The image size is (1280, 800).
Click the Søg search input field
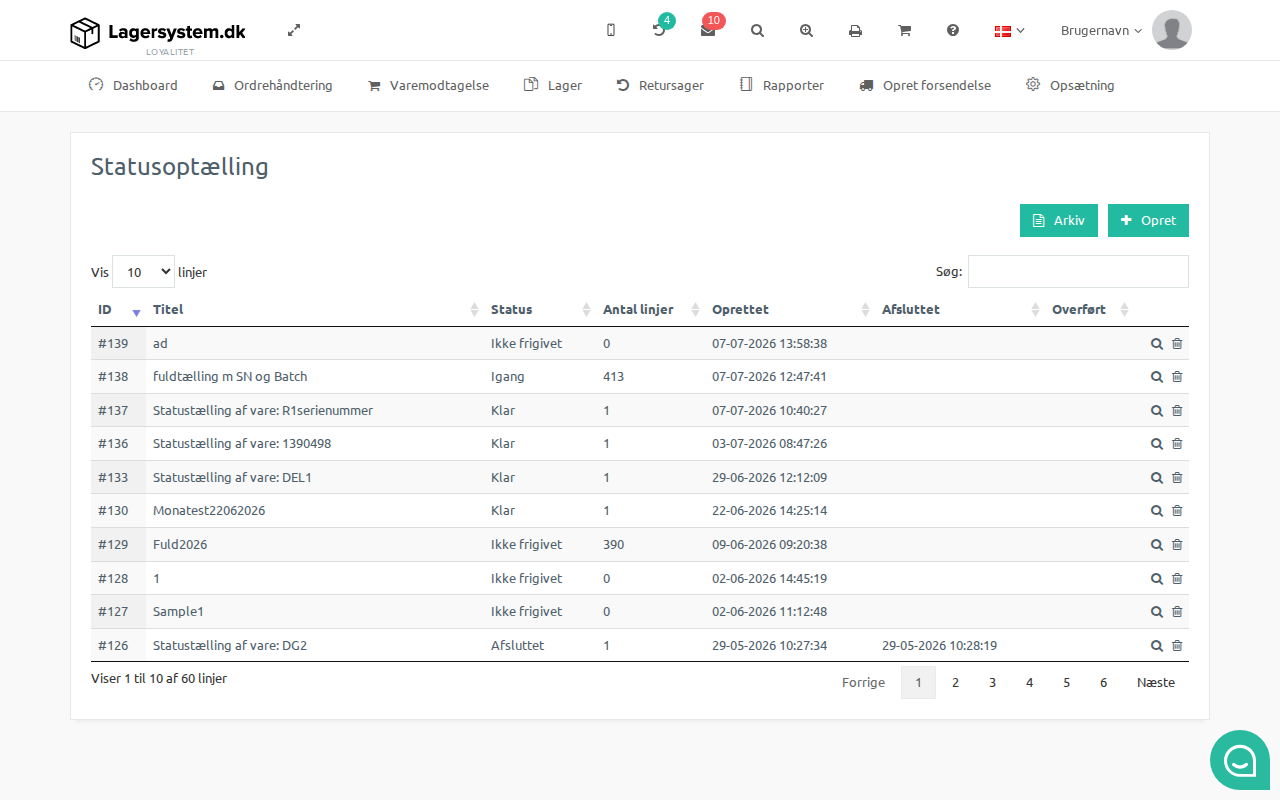(1078, 272)
